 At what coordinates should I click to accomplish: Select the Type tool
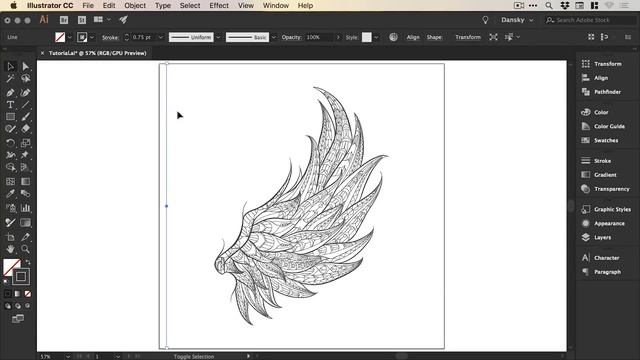tap(10, 104)
